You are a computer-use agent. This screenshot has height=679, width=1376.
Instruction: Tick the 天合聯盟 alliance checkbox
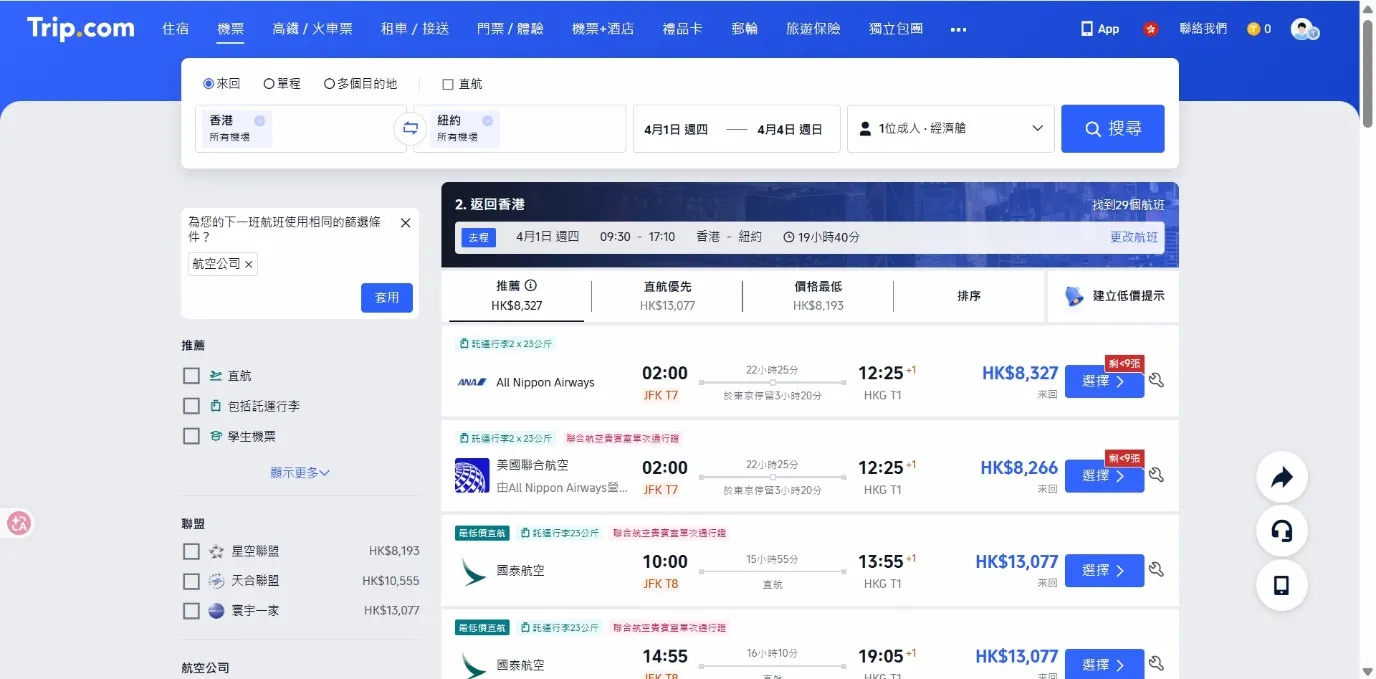pos(191,581)
